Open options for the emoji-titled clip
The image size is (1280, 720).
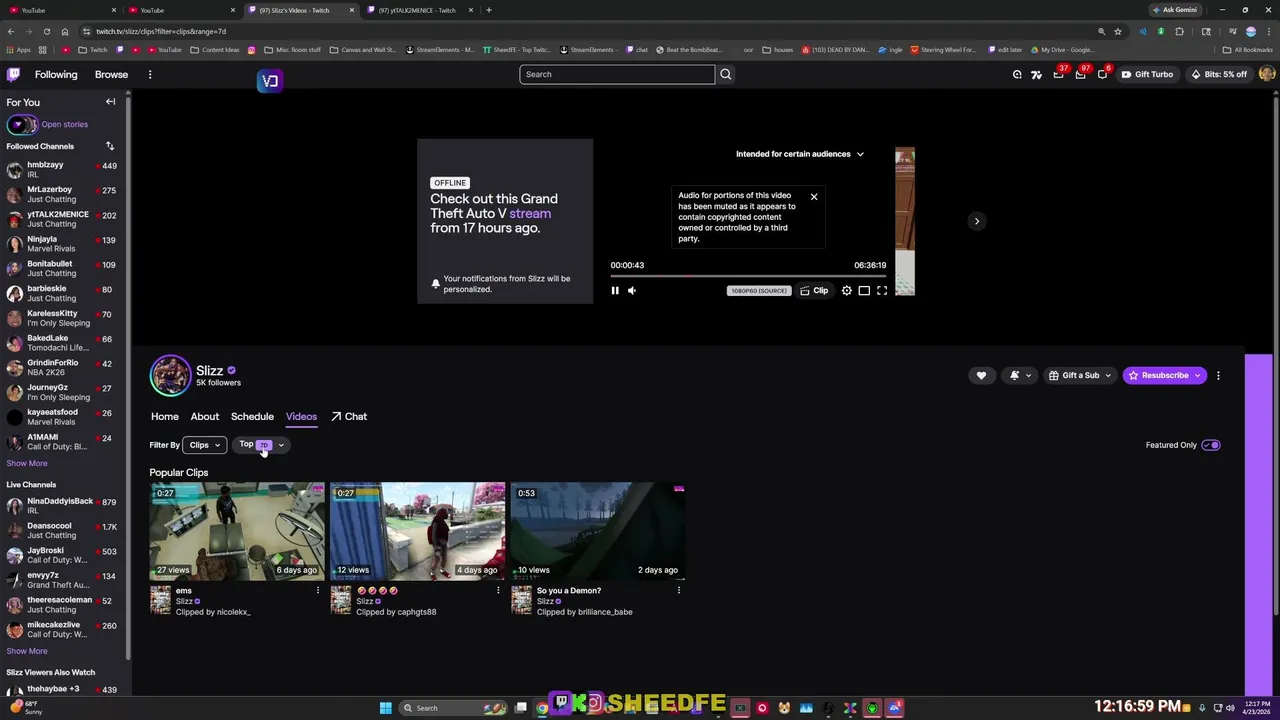[x=498, y=591]
